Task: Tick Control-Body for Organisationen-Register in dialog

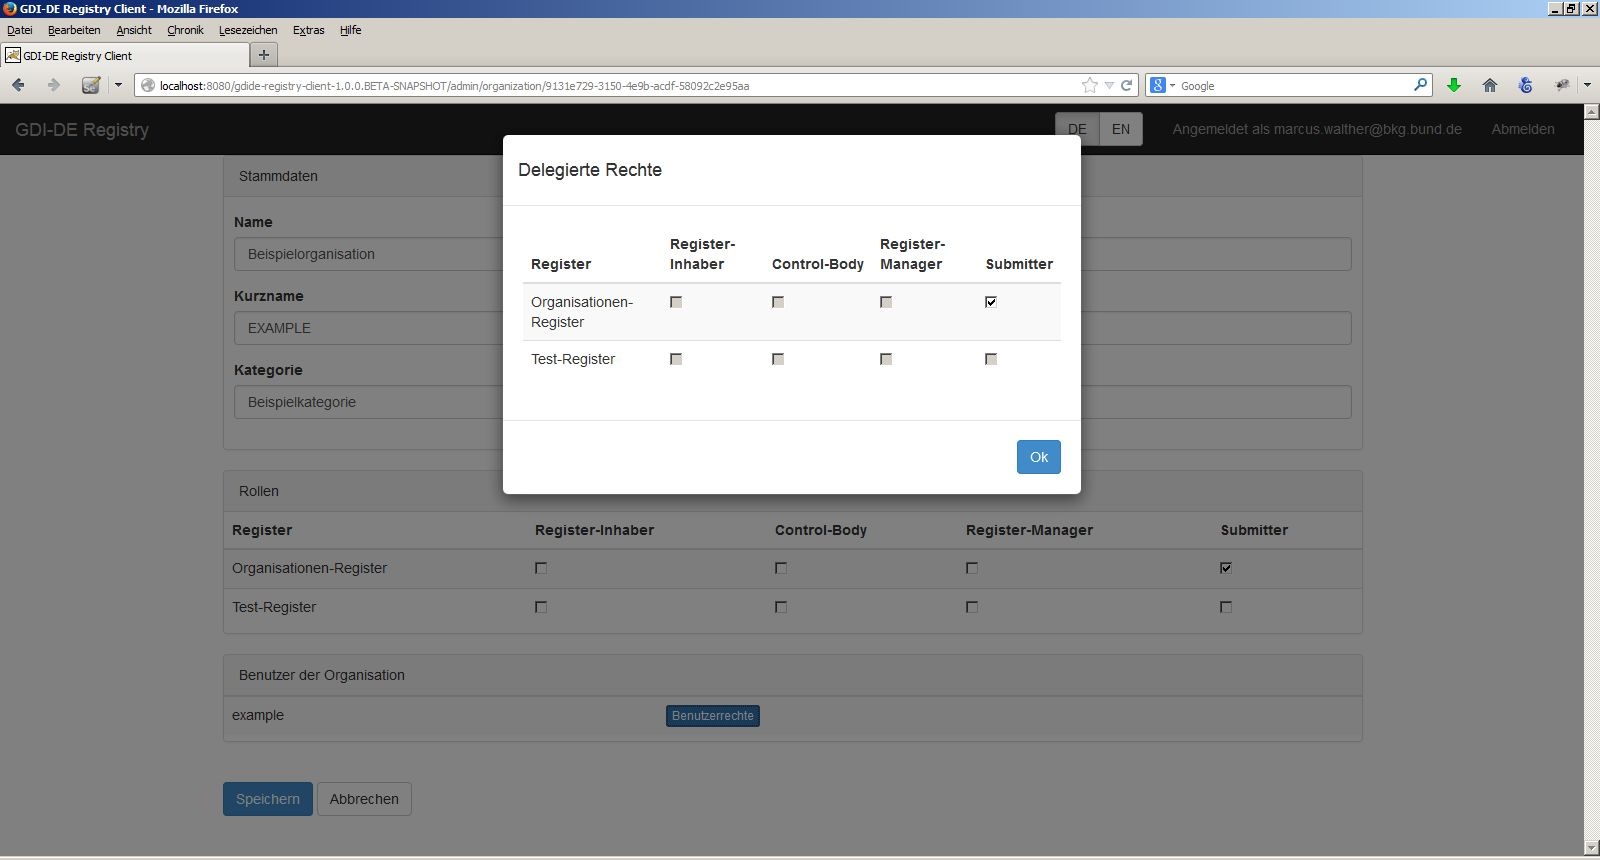Action: point(778,302)
